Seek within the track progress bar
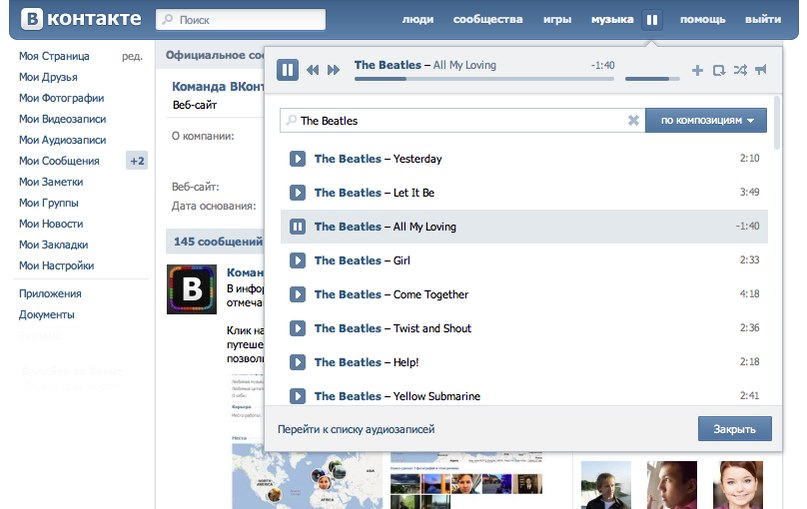The width and height of the screenshot is (807, 509). coord(484,79)
